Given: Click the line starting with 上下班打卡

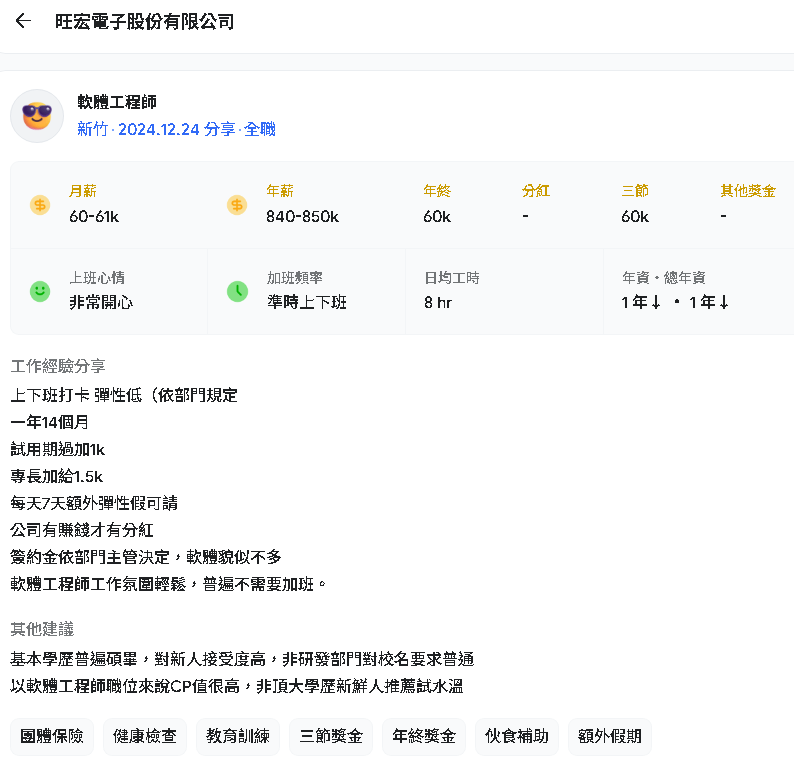Looking at the screenshot, I should [x=124, y=395].
